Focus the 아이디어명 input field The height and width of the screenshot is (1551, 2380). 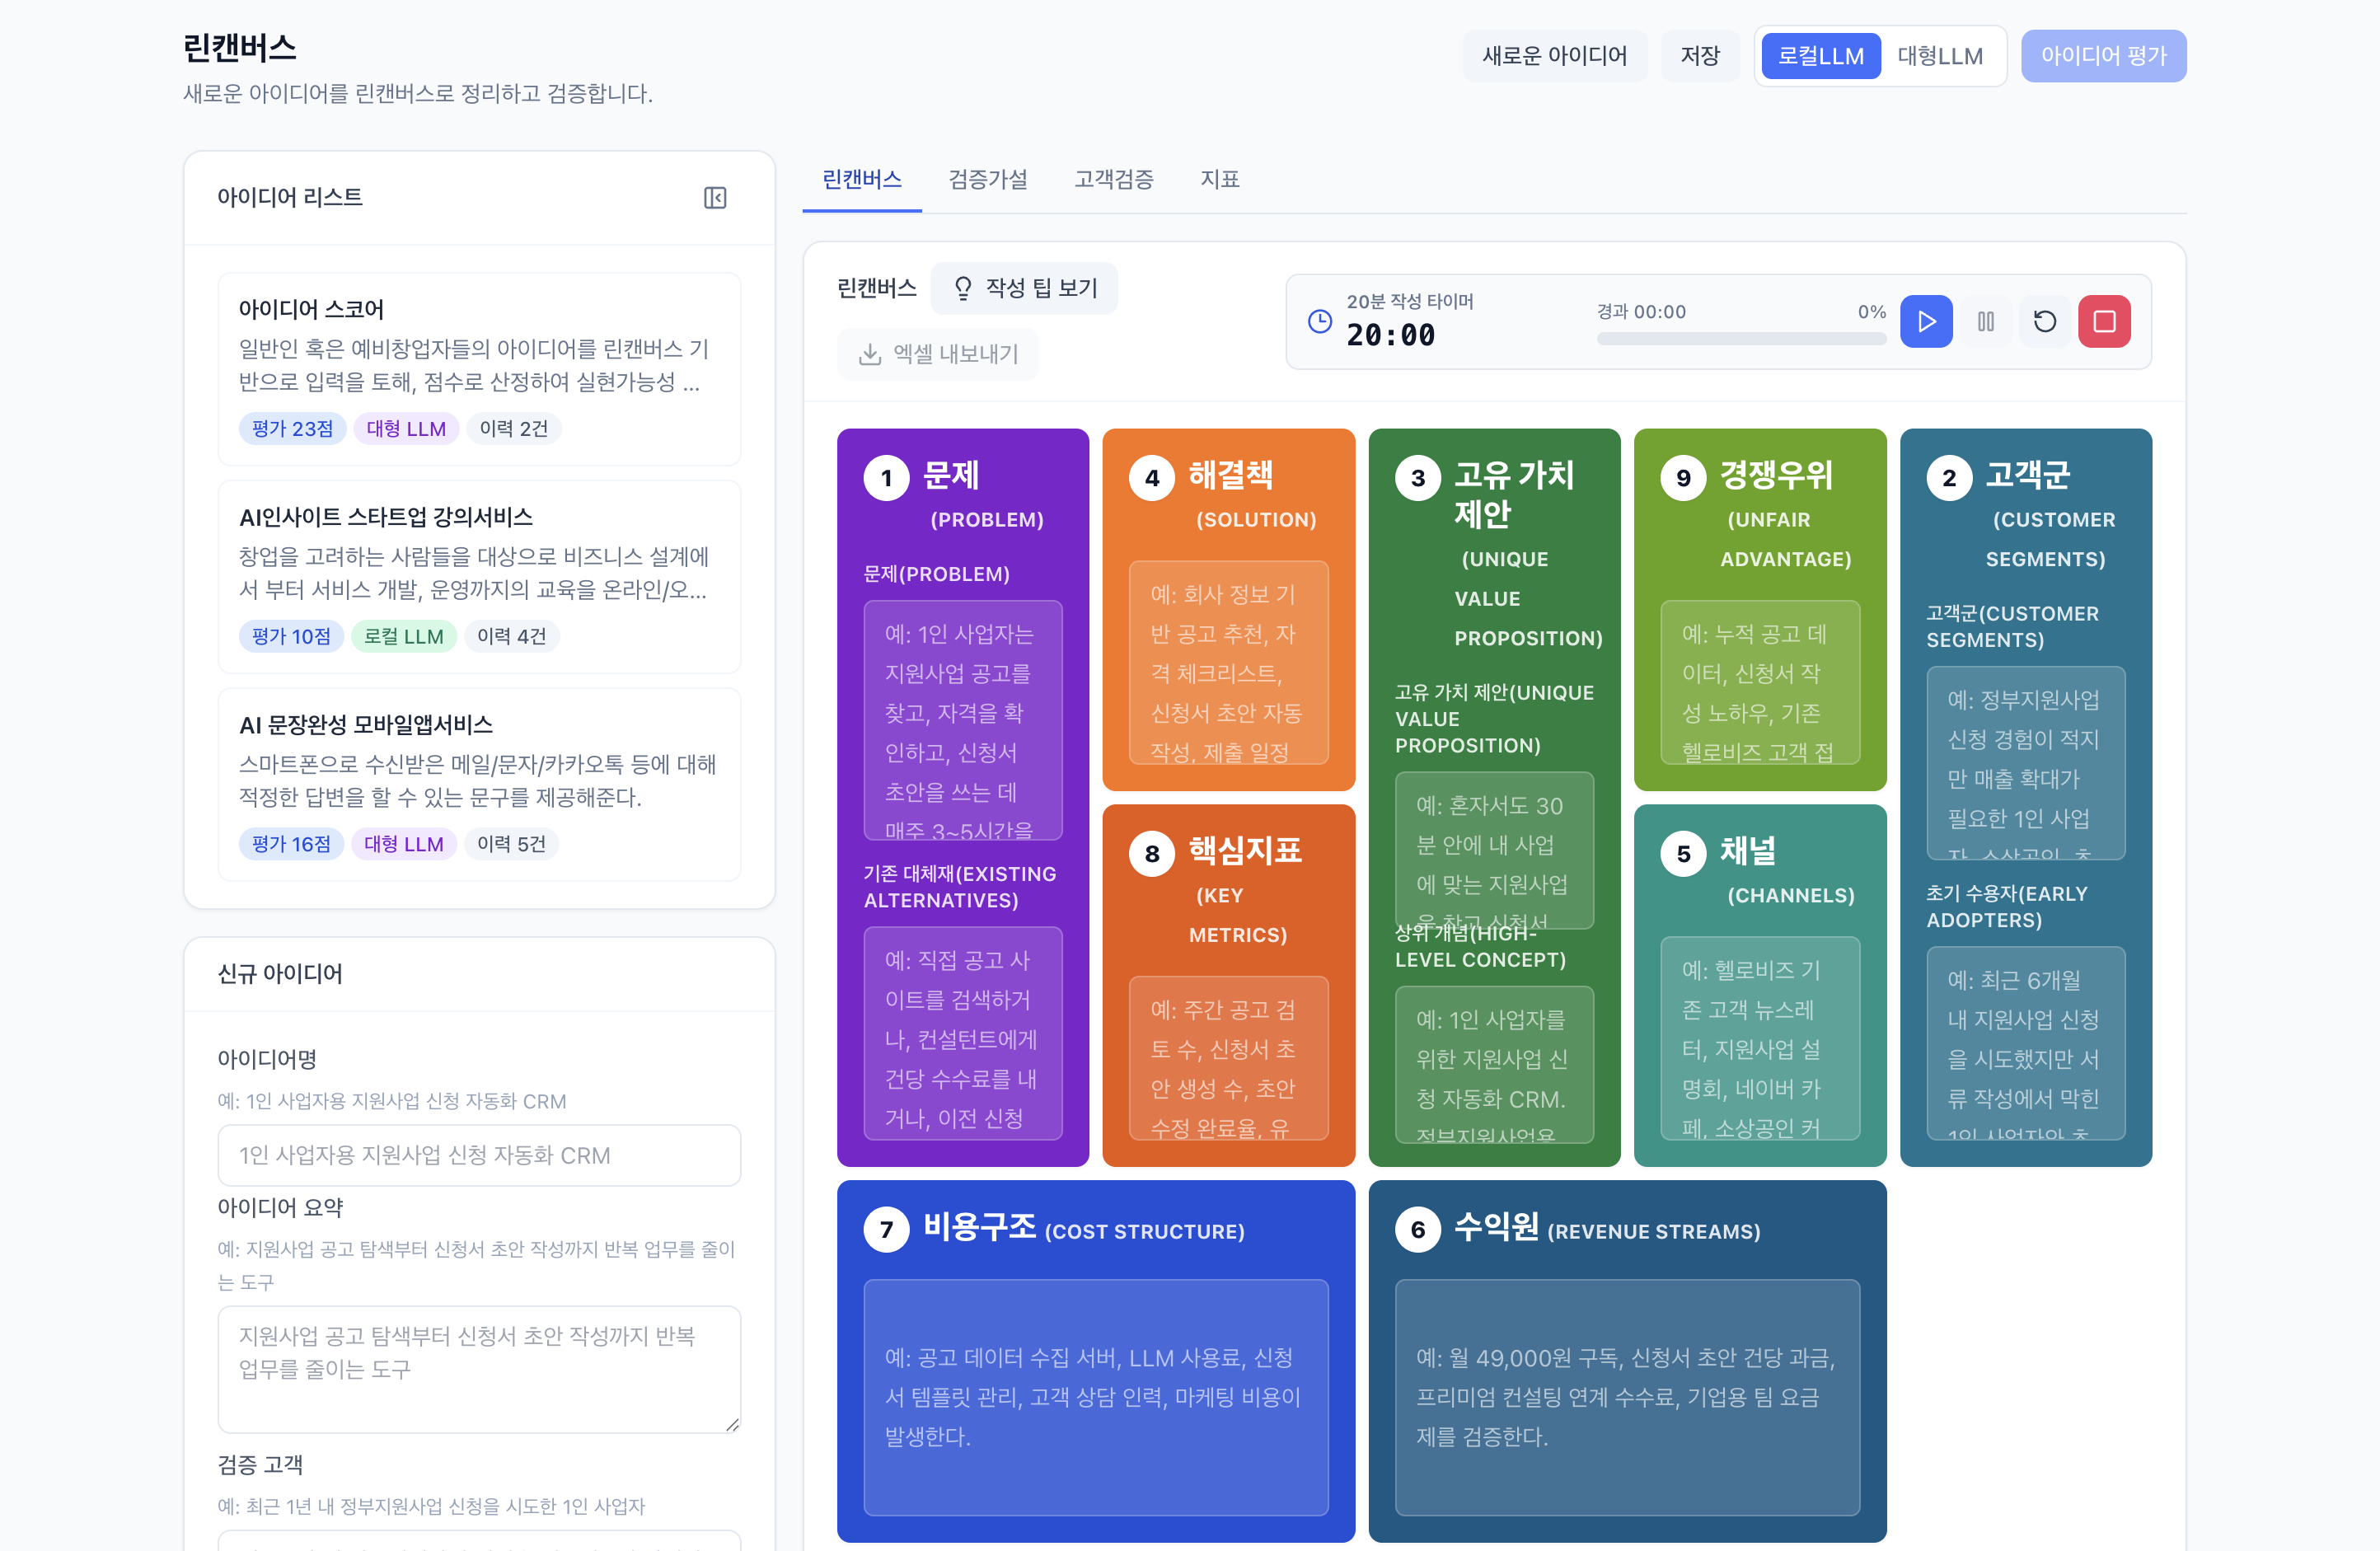(x=479, y=1155)
